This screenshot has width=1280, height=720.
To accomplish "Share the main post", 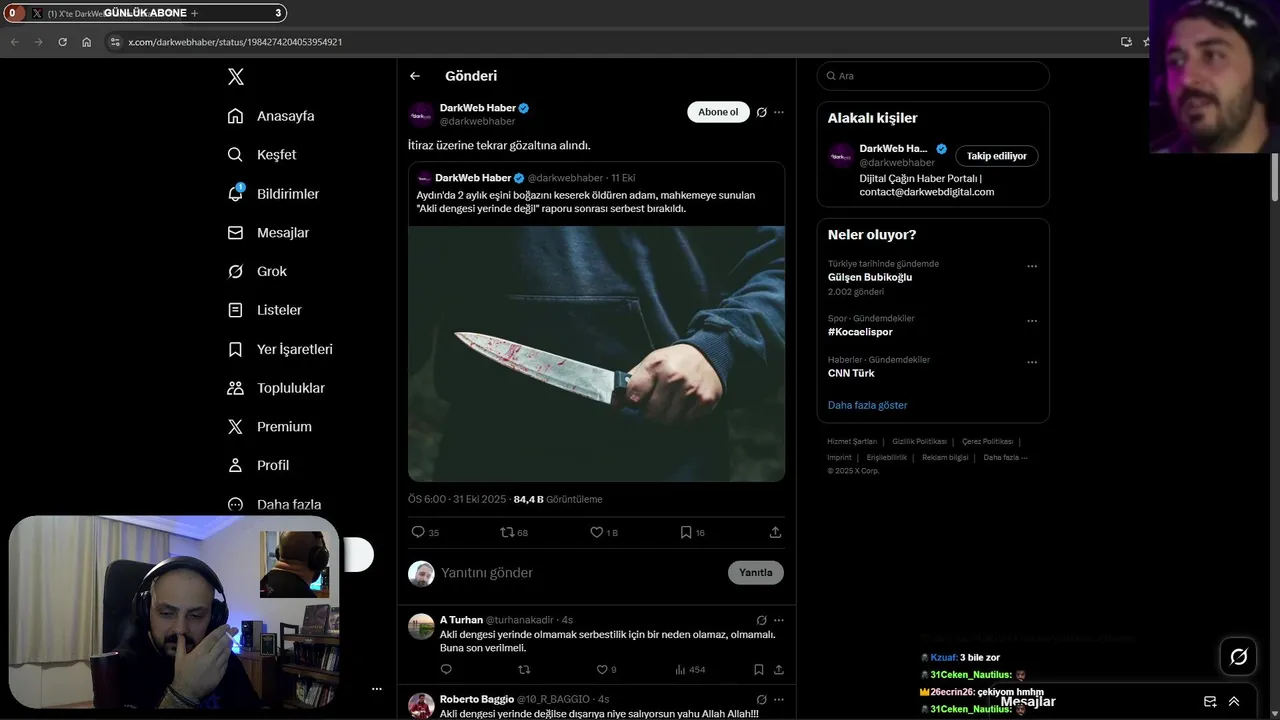I will (x=775, y=532).
